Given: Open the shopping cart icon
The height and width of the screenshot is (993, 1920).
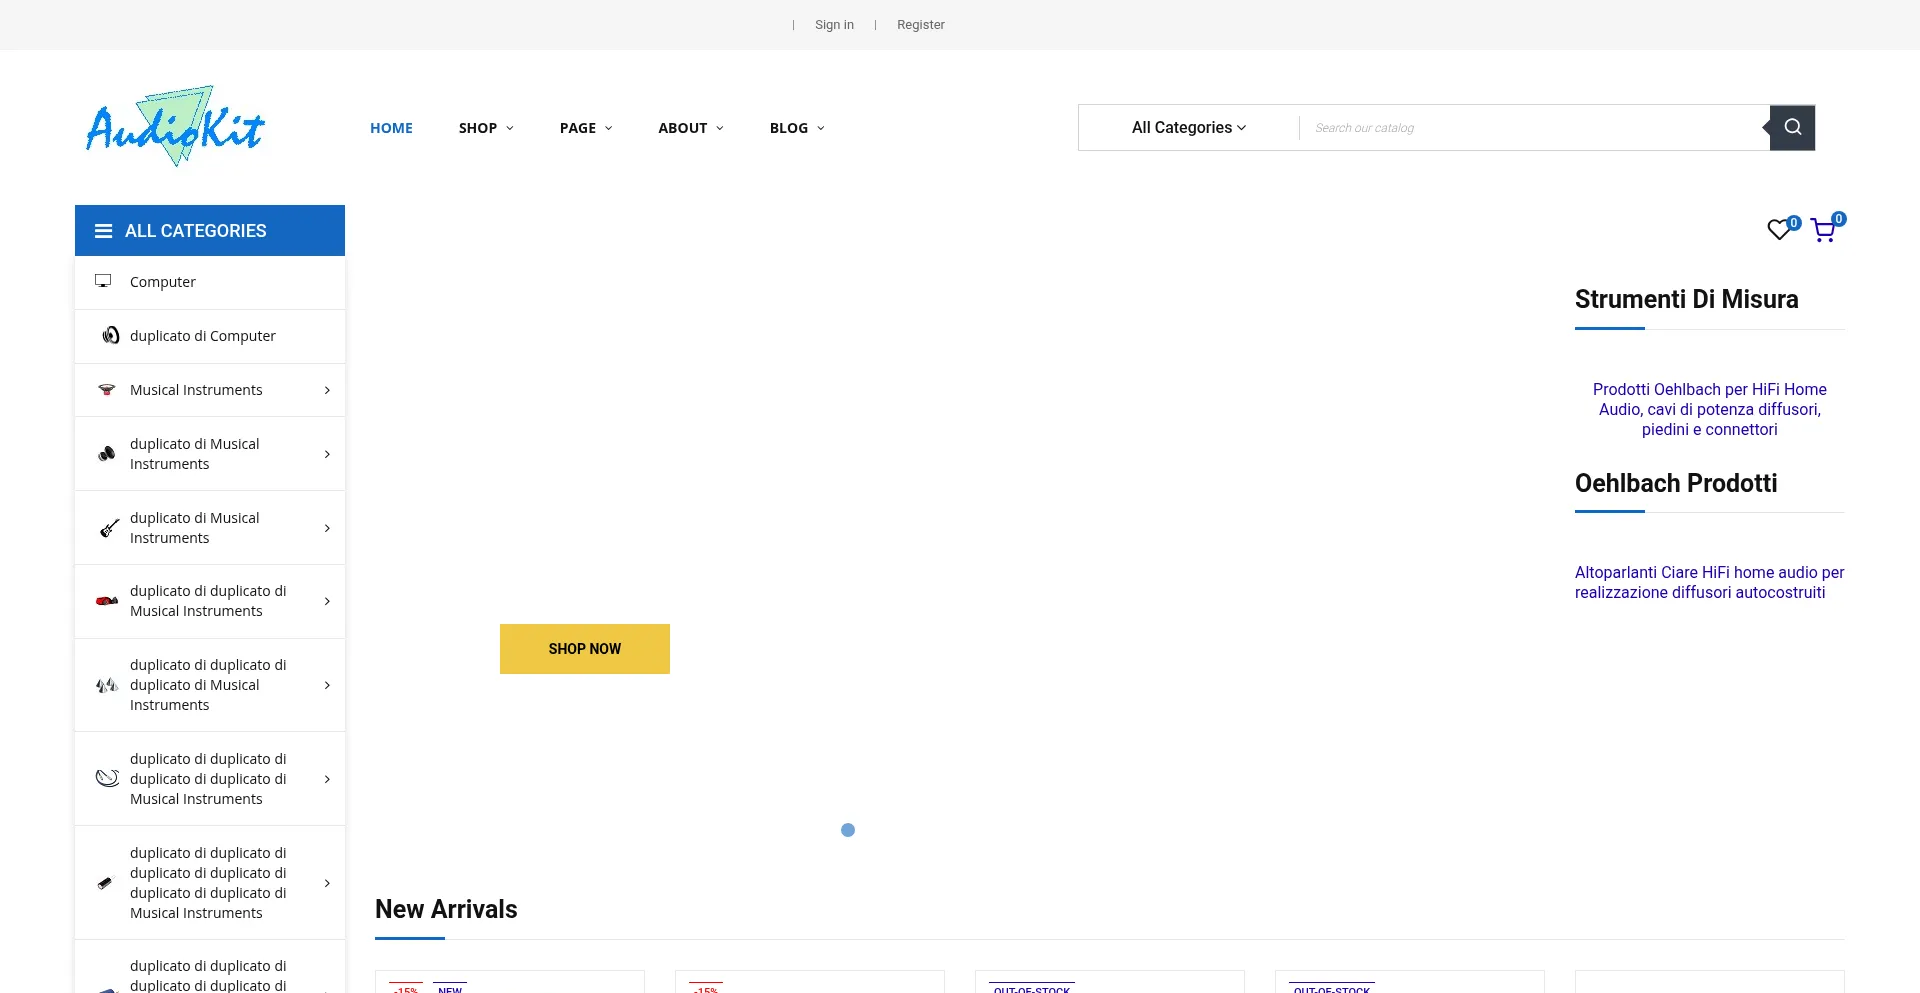Looking at the screenshot, I should coord(1823,230).
